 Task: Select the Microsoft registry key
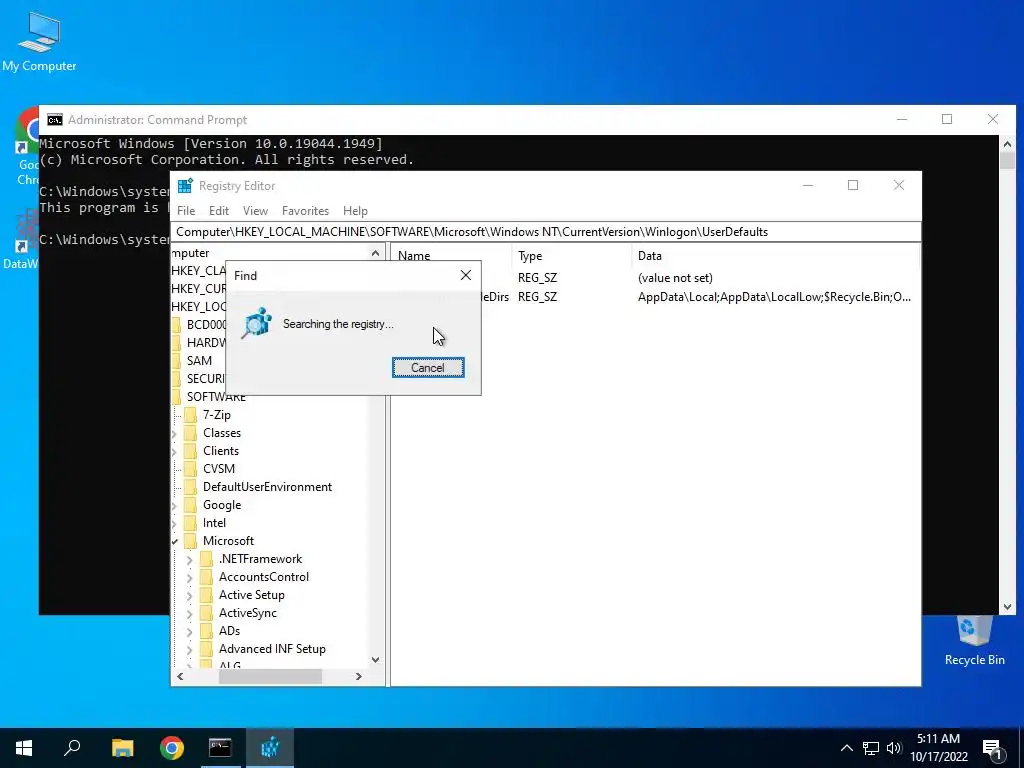228,541
